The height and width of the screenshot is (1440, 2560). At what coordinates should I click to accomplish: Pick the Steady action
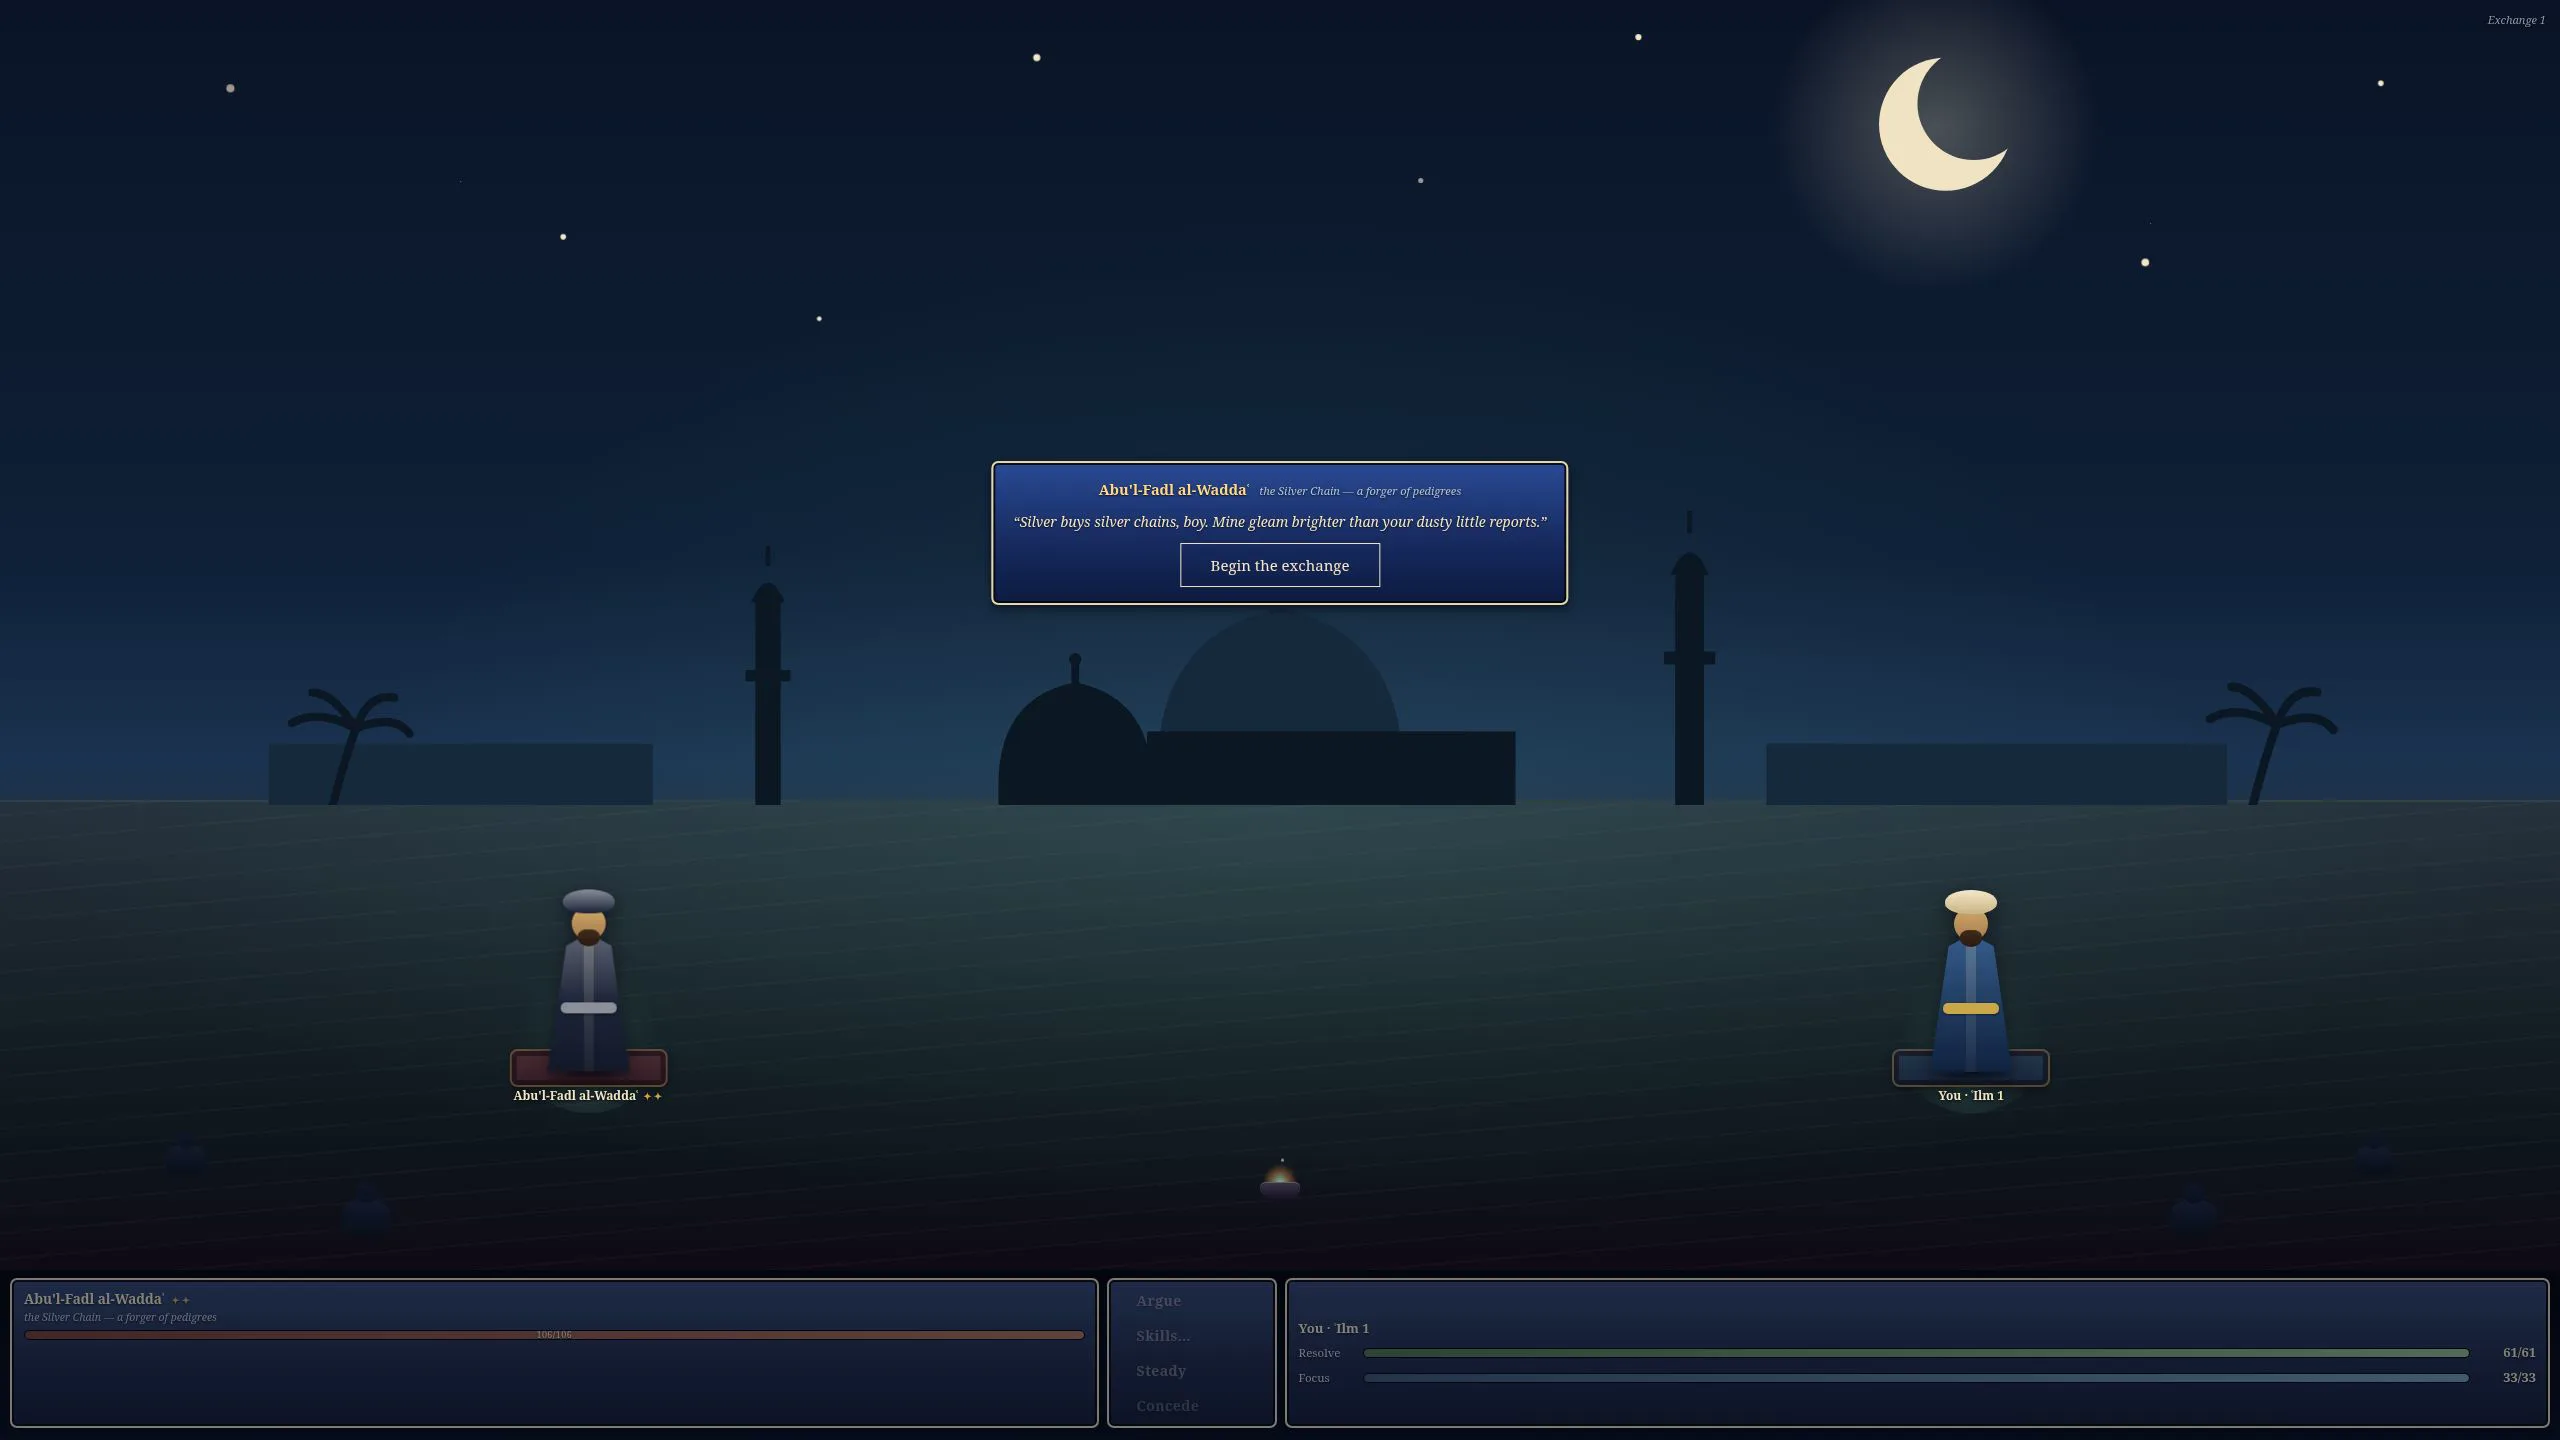tap(1160, 1371)
